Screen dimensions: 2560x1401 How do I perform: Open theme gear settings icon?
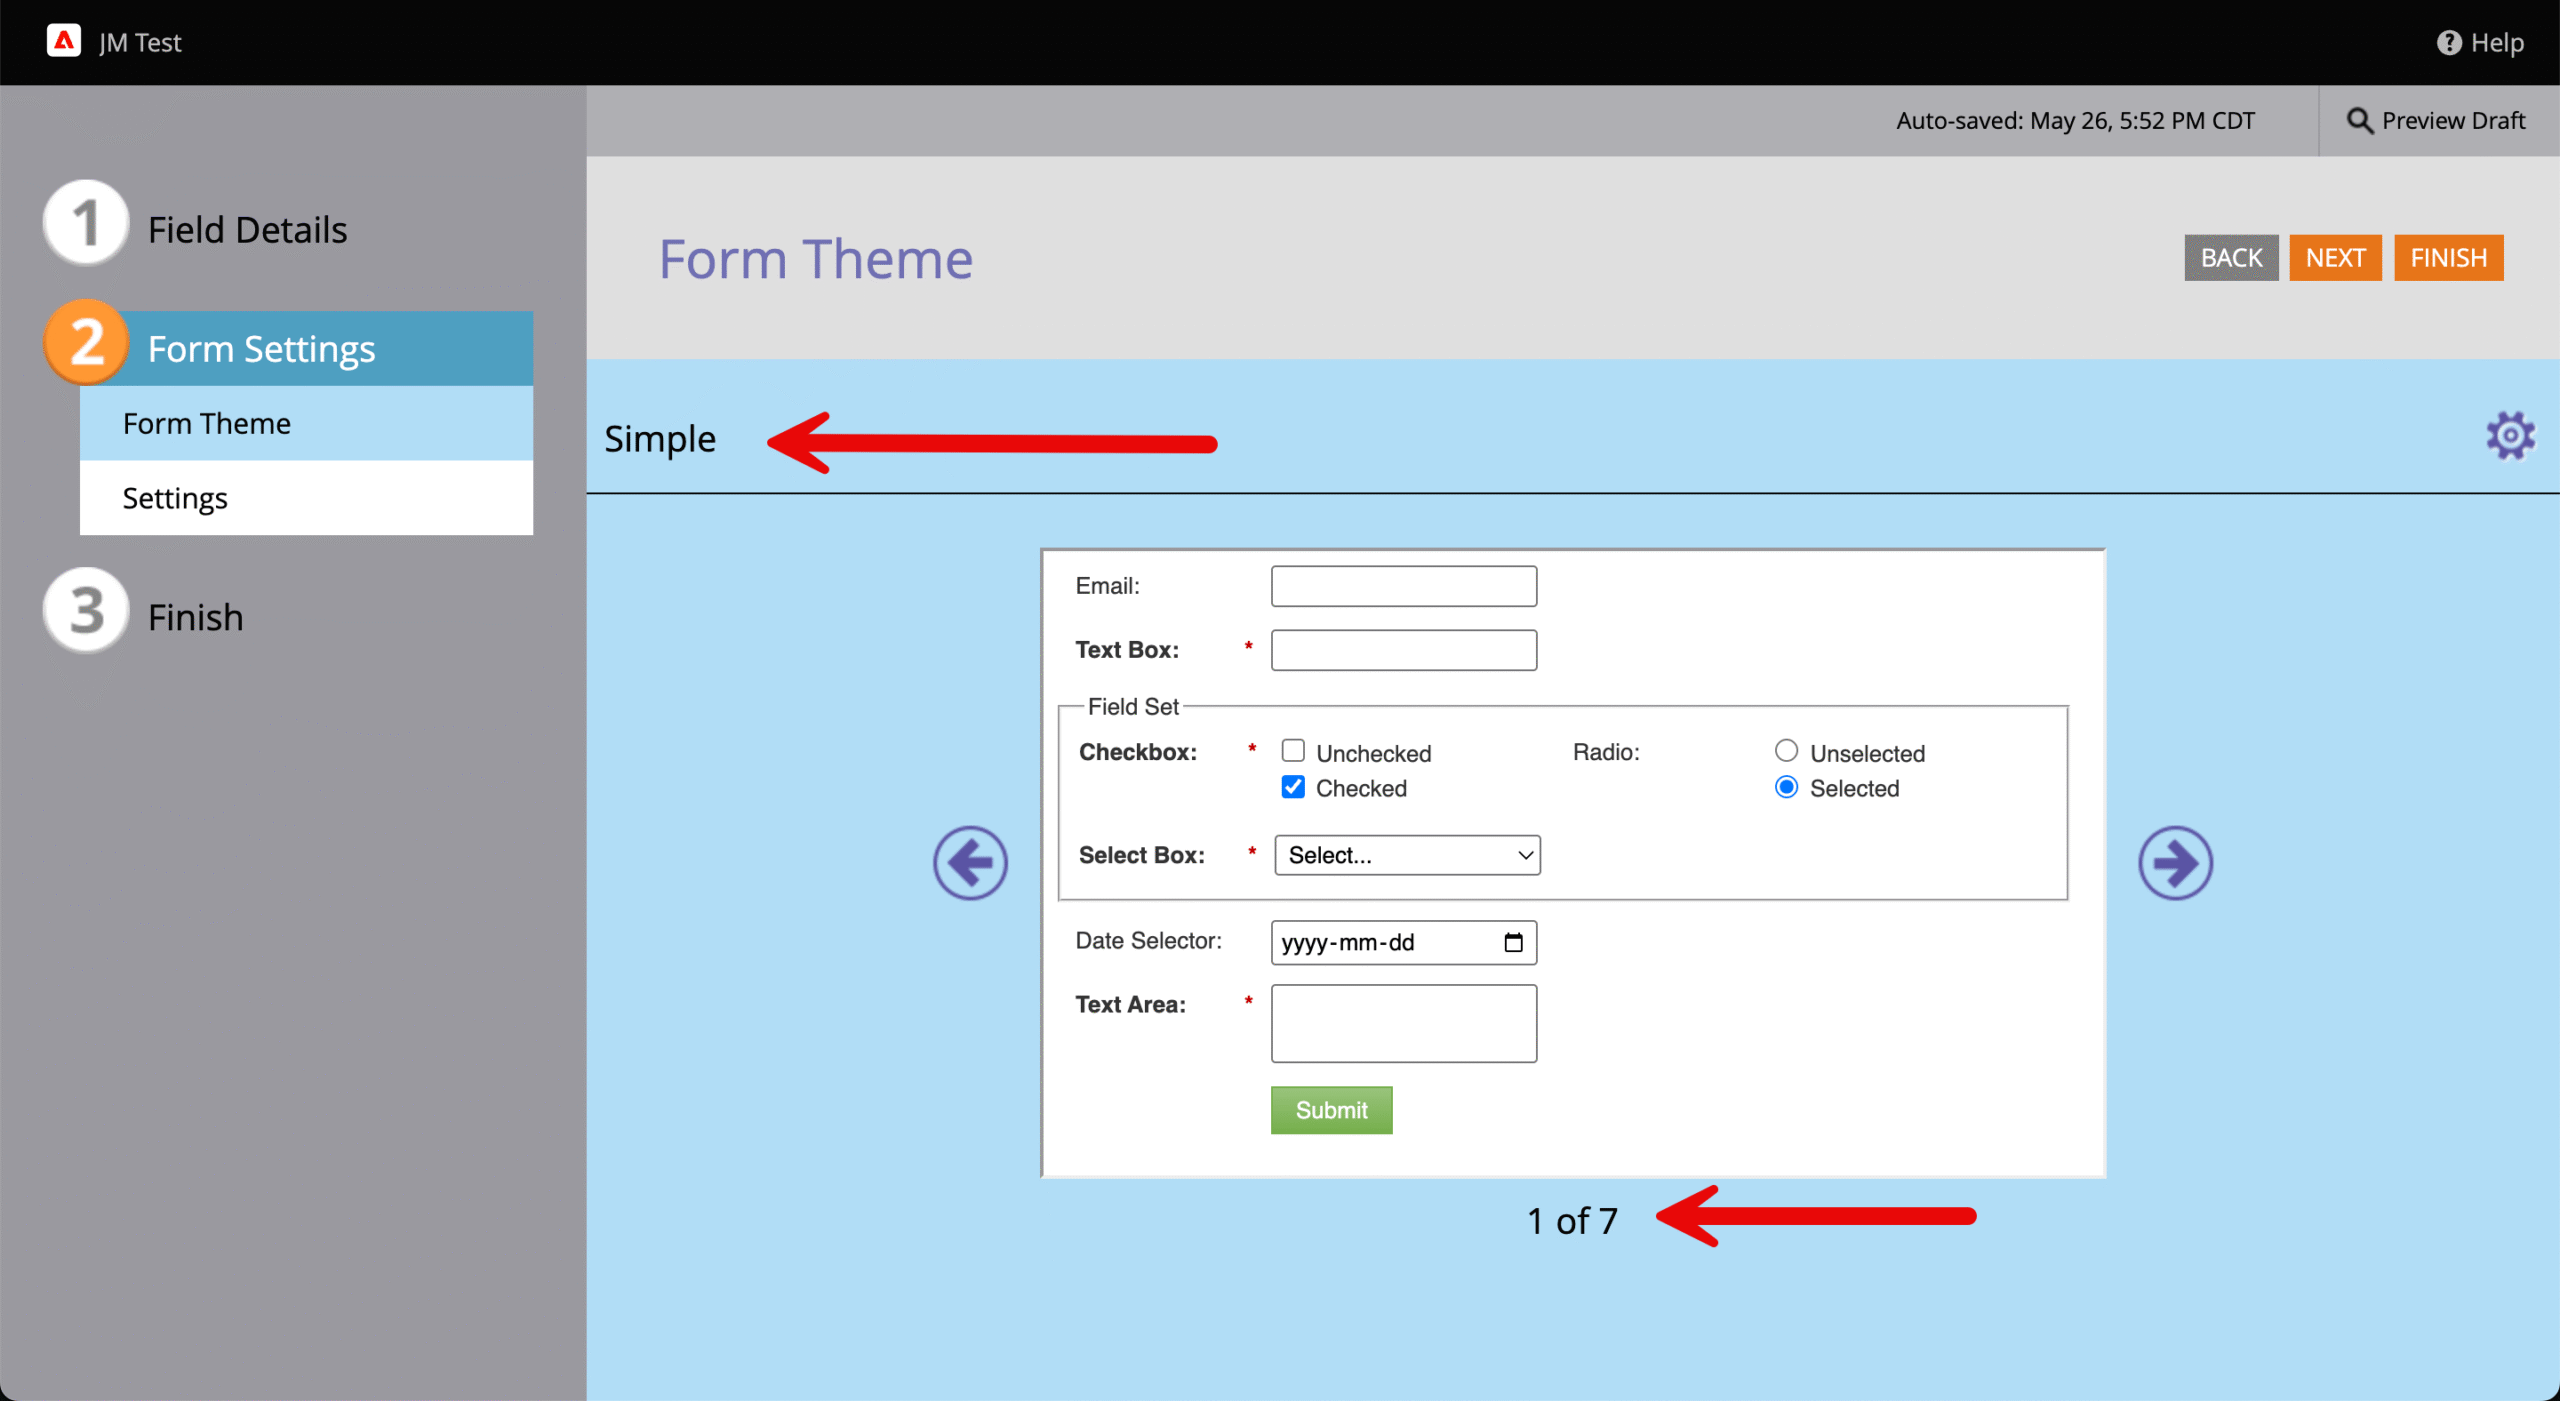pos(2509,436)
